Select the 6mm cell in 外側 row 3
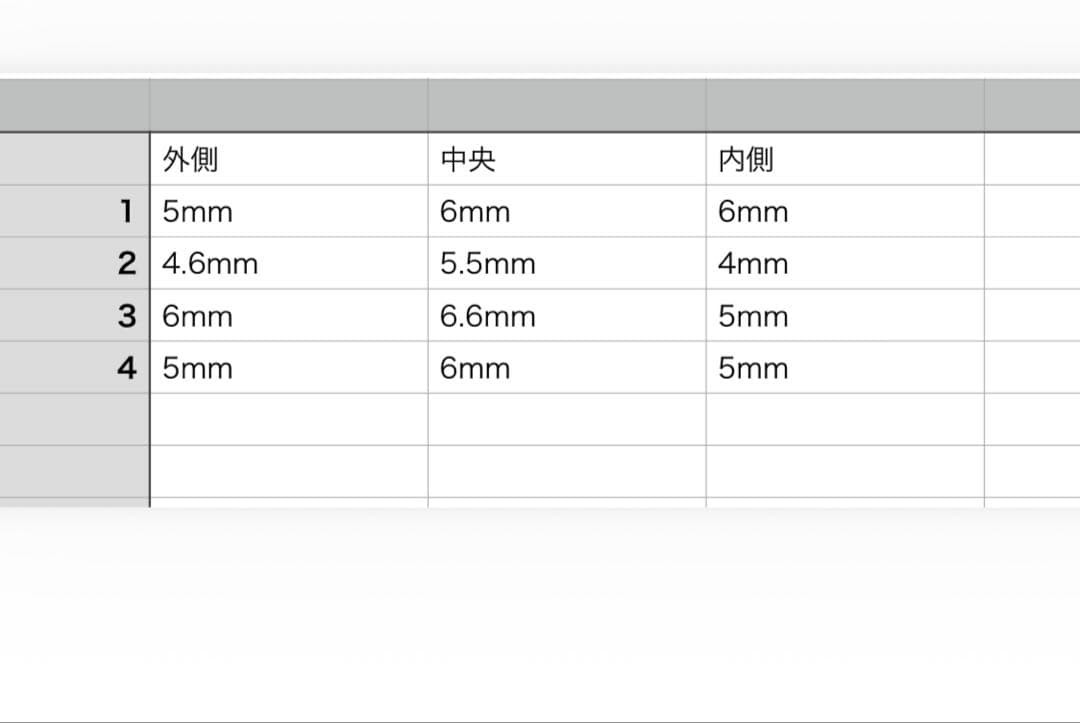This screenshot has width=1080, height=723. click(287, 315)
